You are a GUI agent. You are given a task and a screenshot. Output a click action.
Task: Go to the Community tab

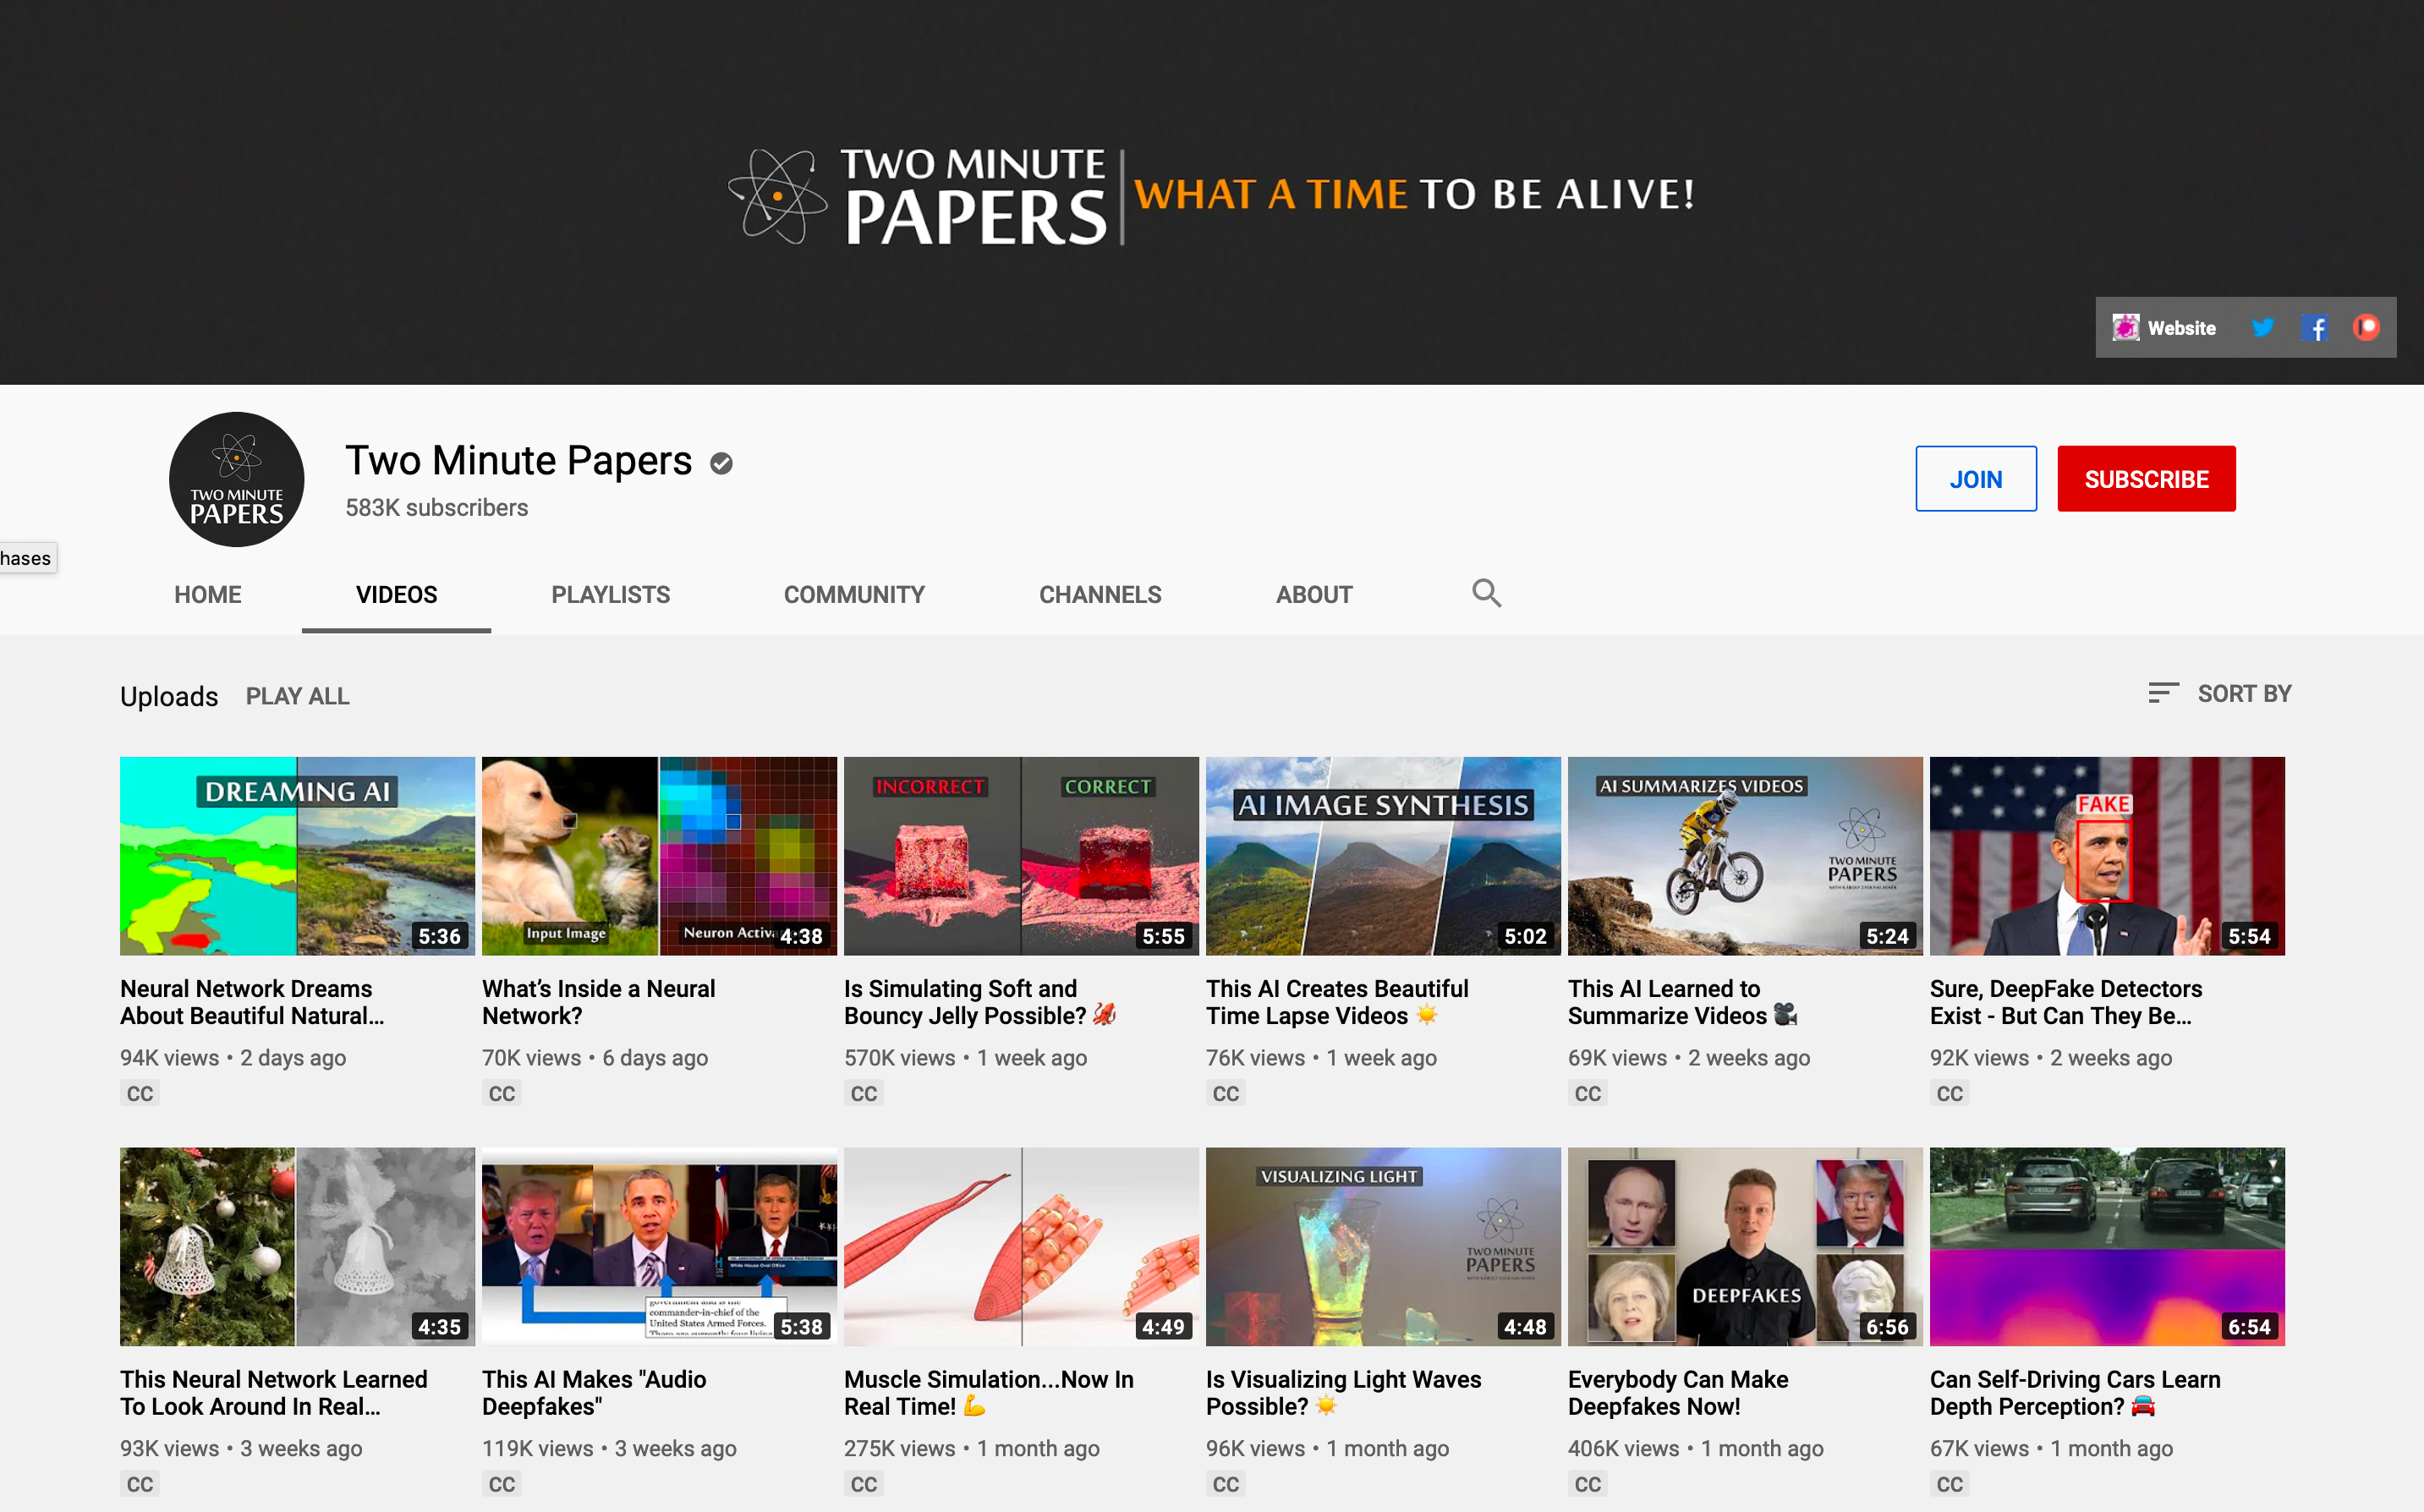854,594
